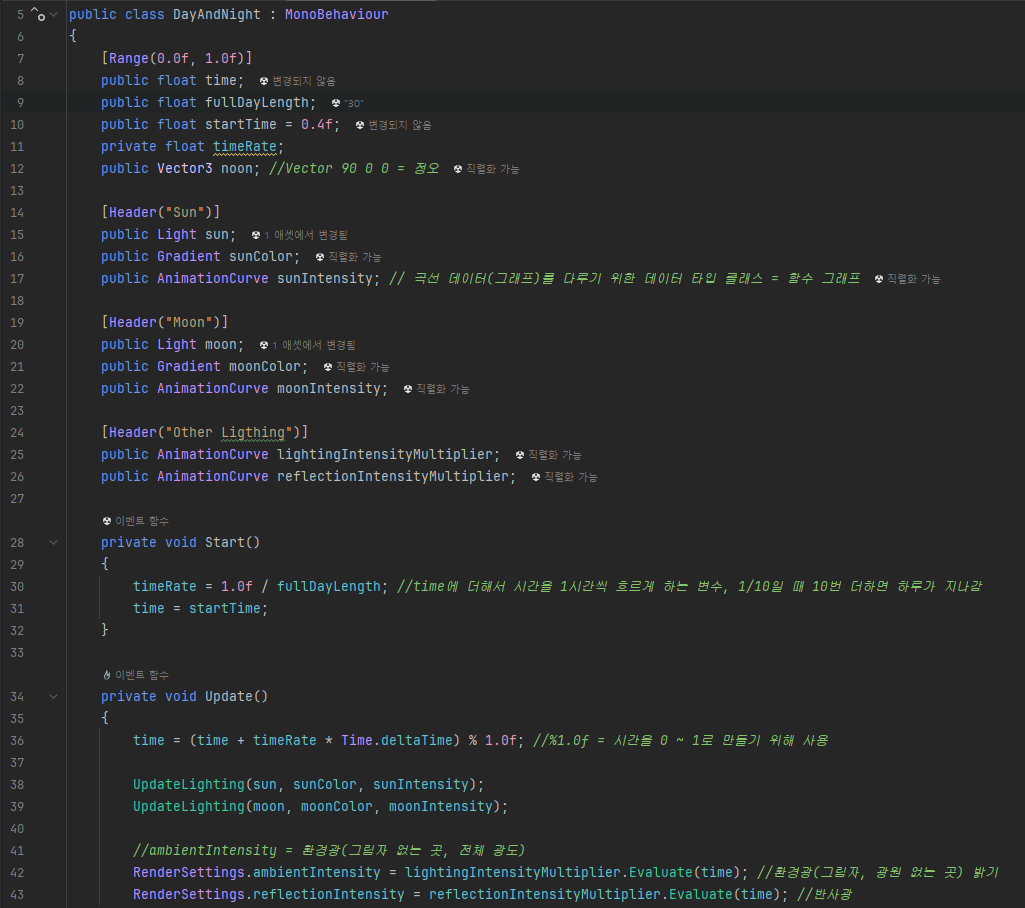The width and height of the screenshot is (1025, 908).
Task: Click the Vector3 type on the noon line
Action: tap(184, 169)
